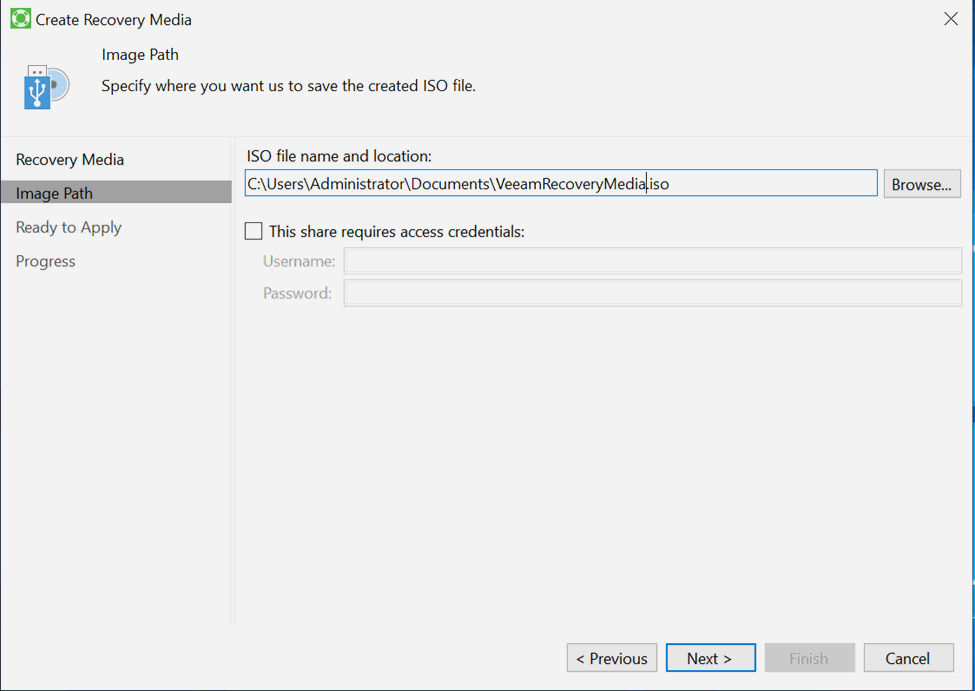Select the Image Path wizard step
975x691 pixels.
click(116, 192)
